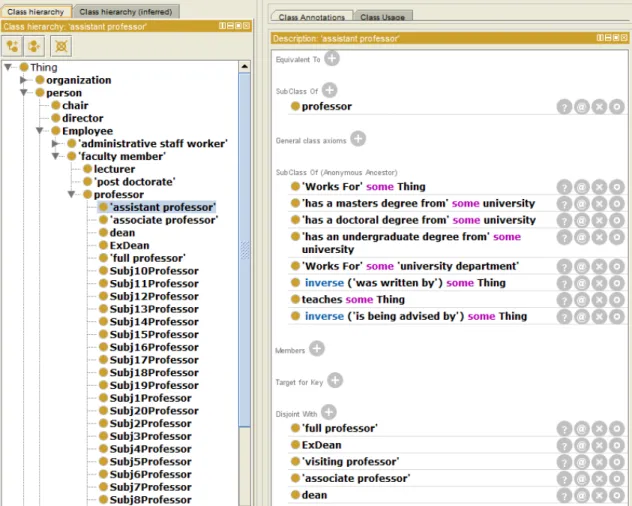Image resolution: width=632 pixels, height=506 pixels.
Task: Close the Description panel header
Action: tap(624, 37)
